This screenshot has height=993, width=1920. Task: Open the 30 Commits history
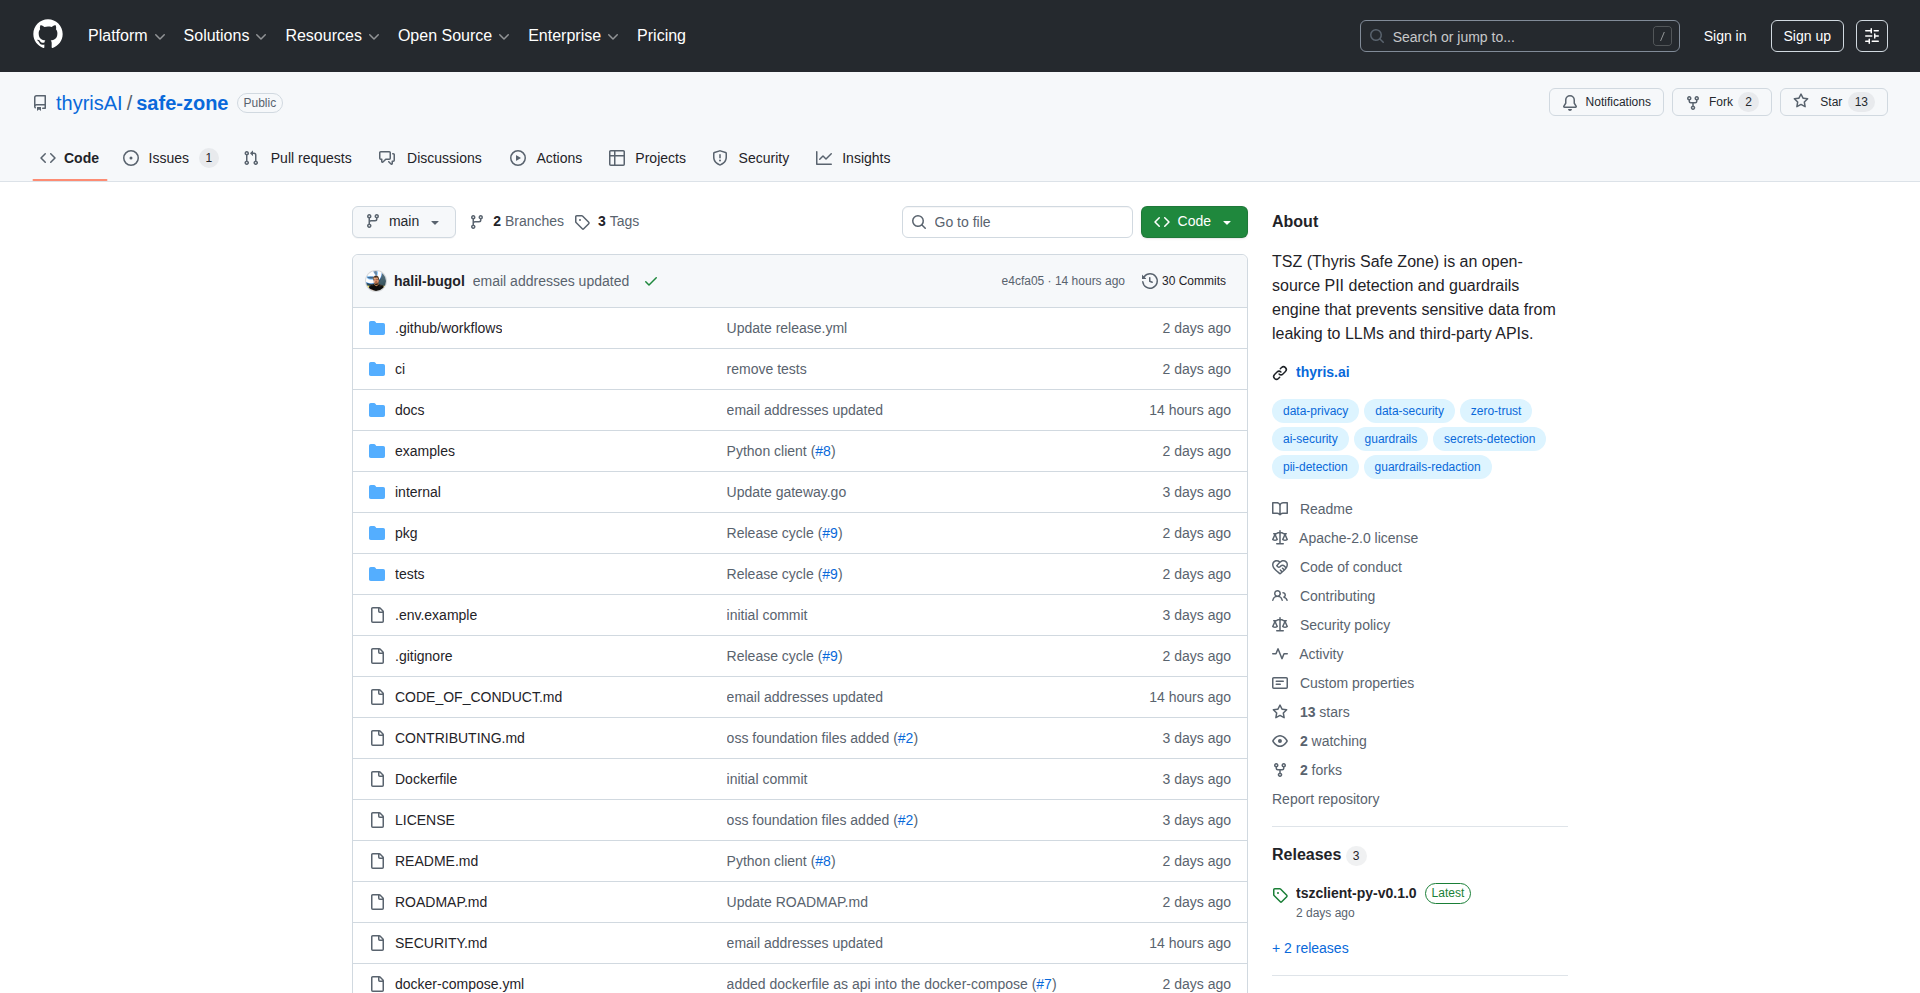1184,281
